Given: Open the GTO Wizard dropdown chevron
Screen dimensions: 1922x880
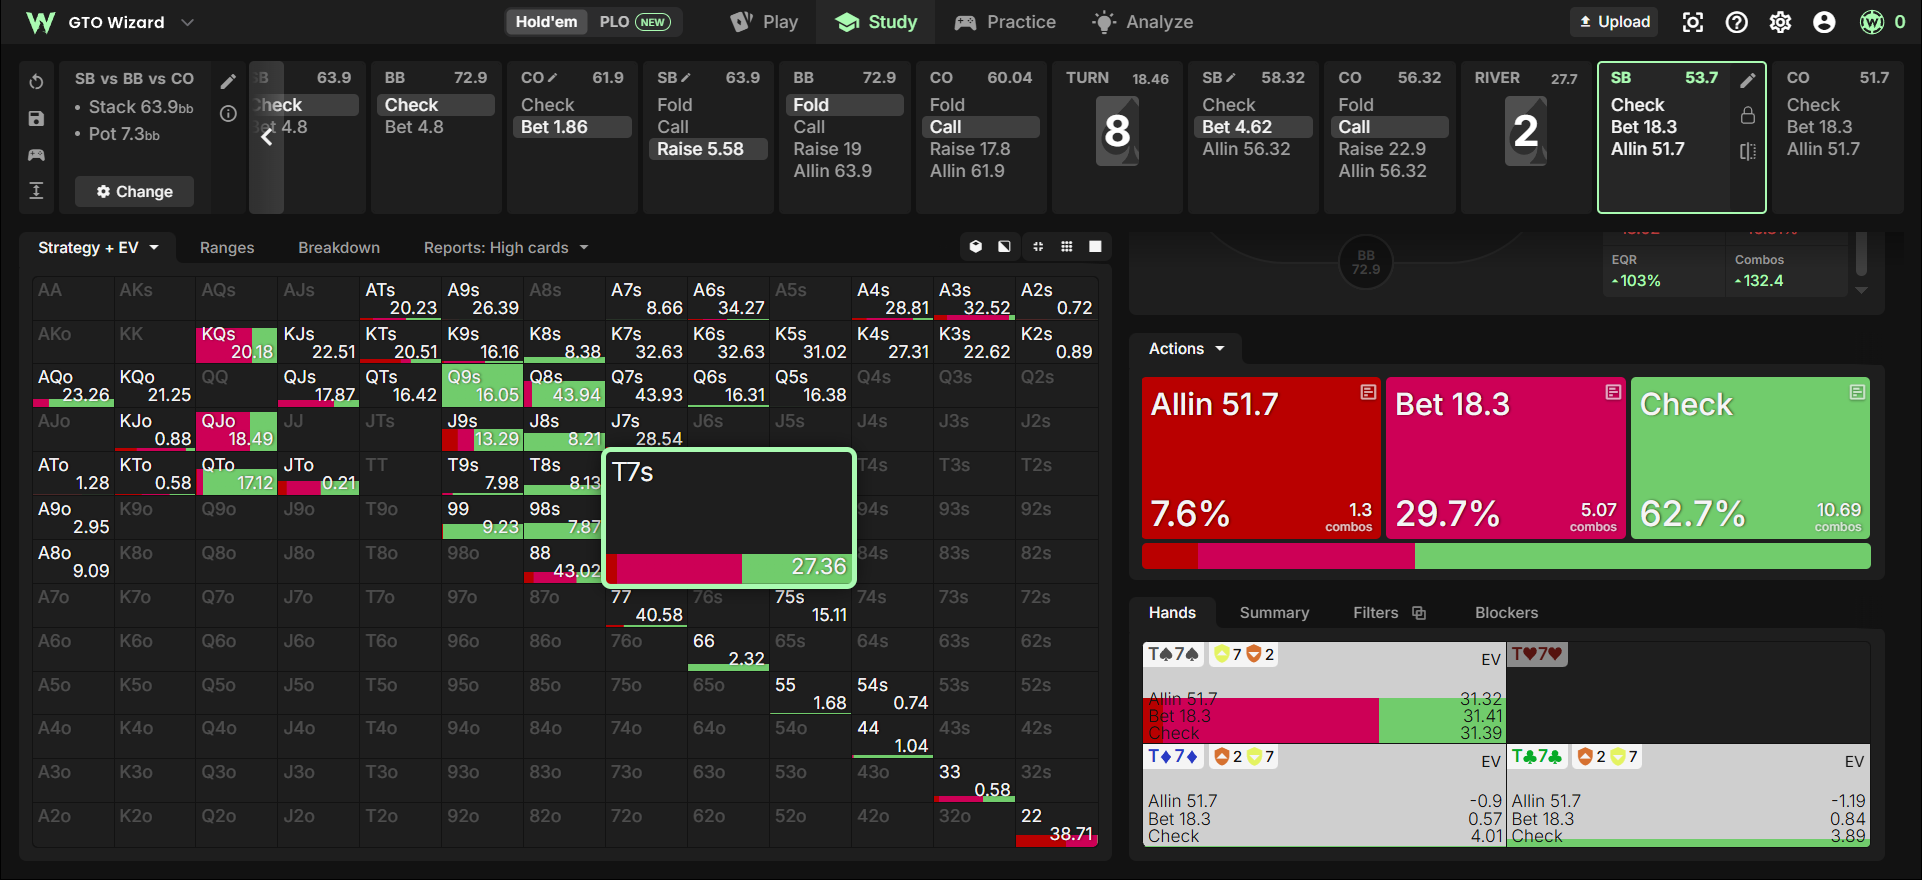Looking at the screenshot, I should [187, 22].
